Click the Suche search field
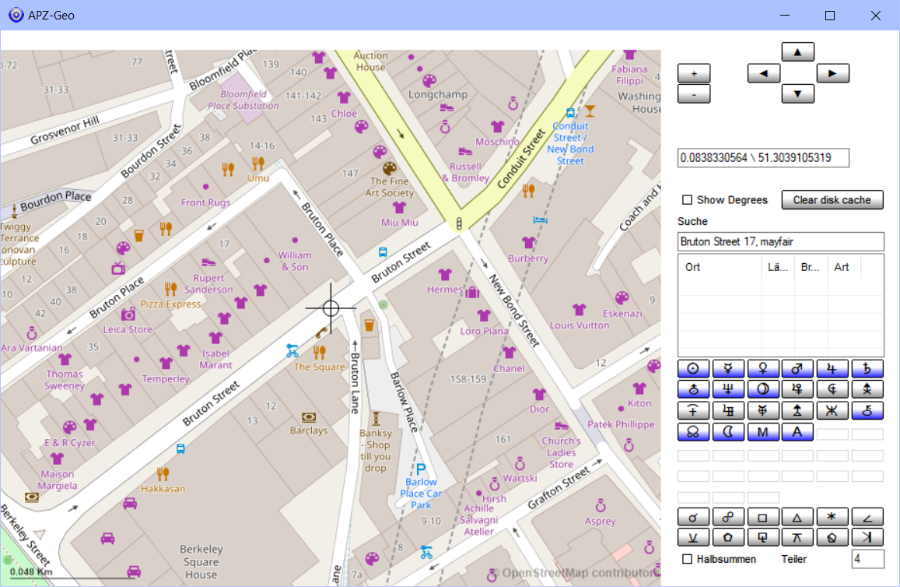This screenshot has width=900, height=587. (781, 242)
